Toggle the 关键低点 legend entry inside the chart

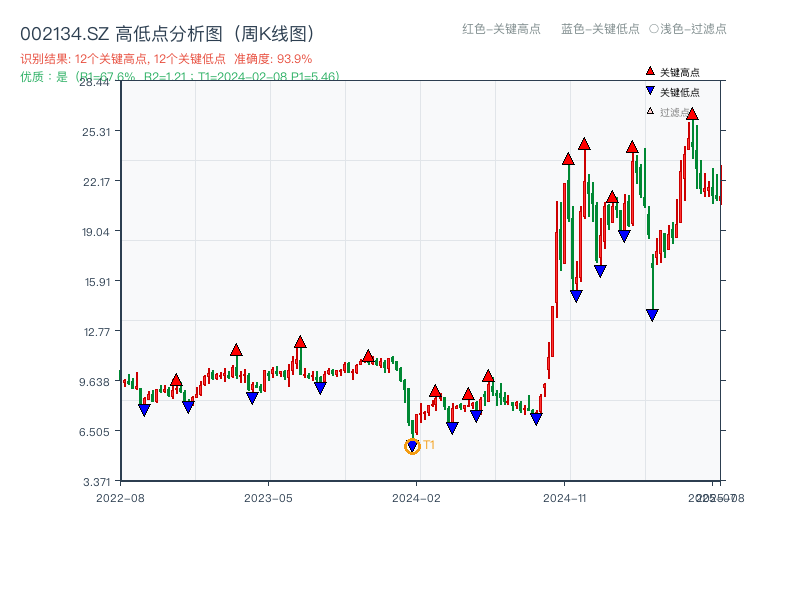point(672,92)
